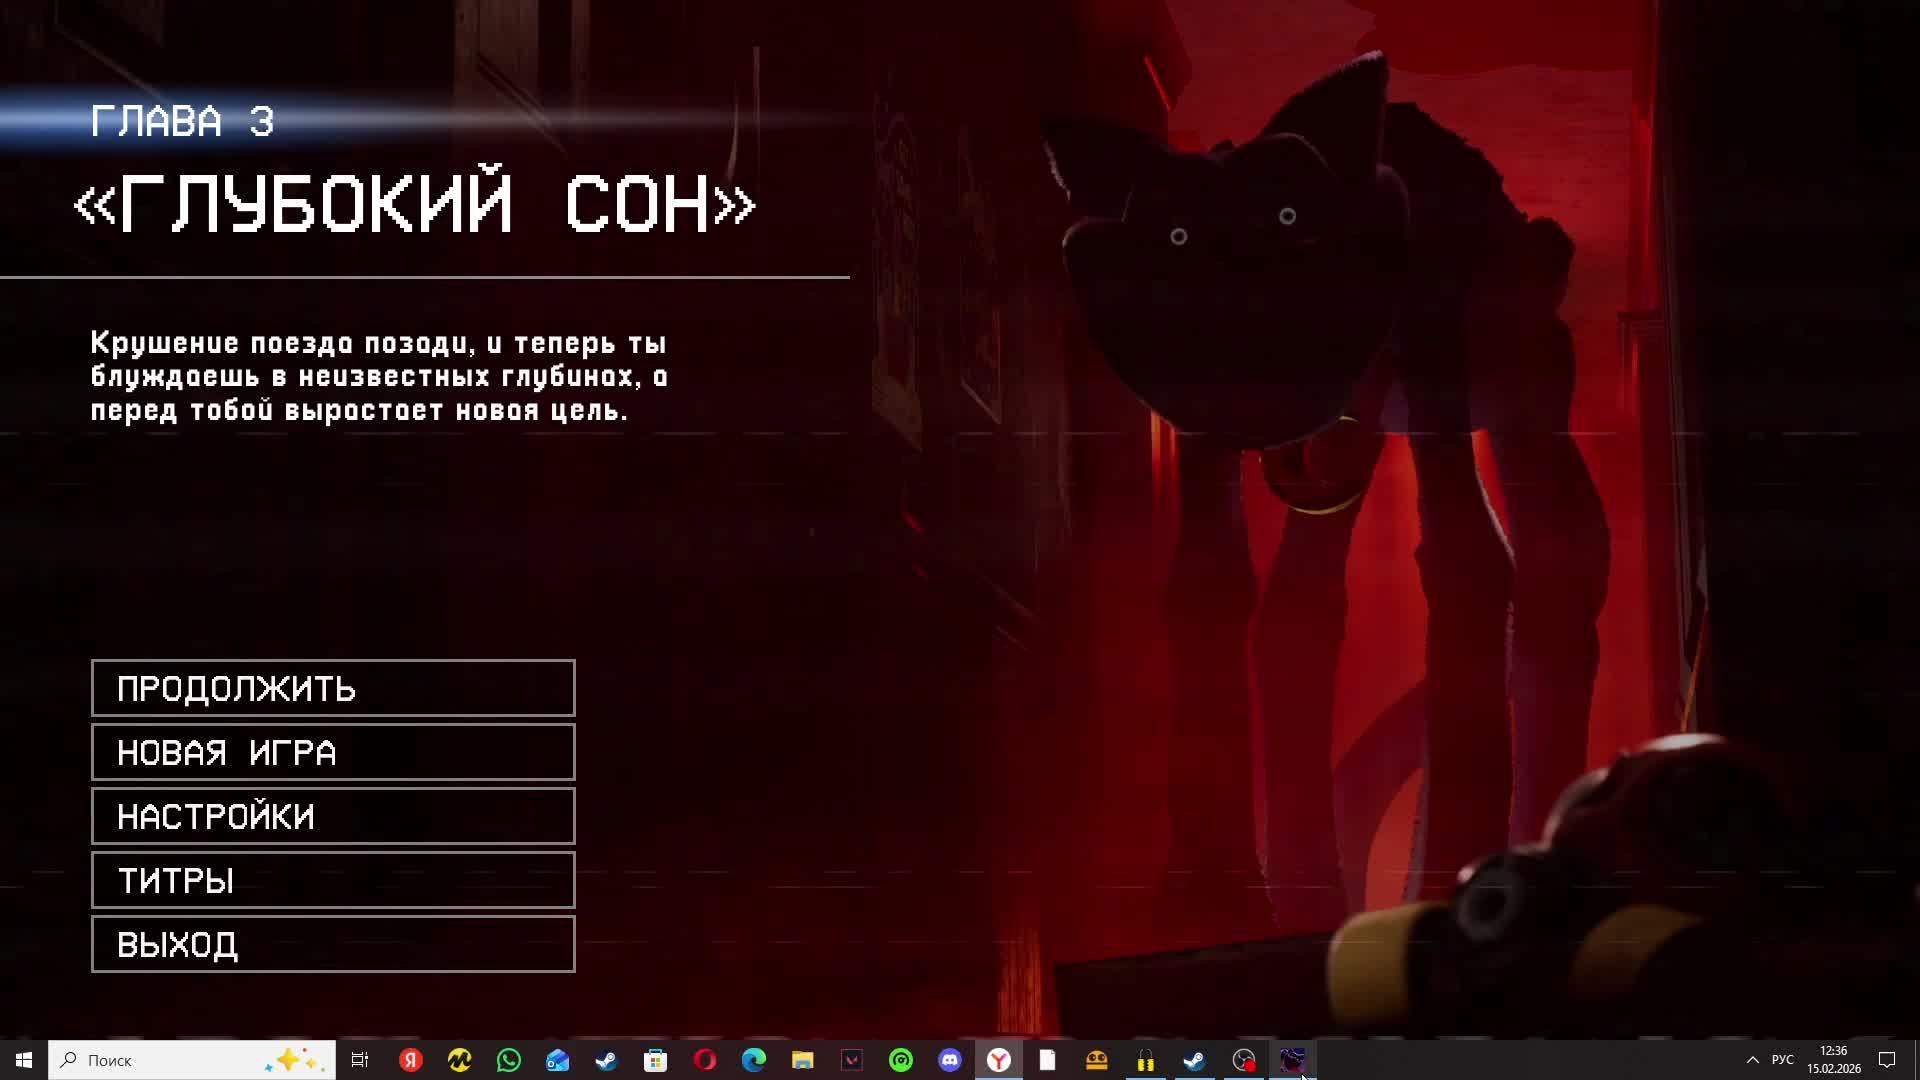Open the Valorant taskbar icon
The image size is (1920, 1080).
pyautogui.click(x=852, y=1060)
